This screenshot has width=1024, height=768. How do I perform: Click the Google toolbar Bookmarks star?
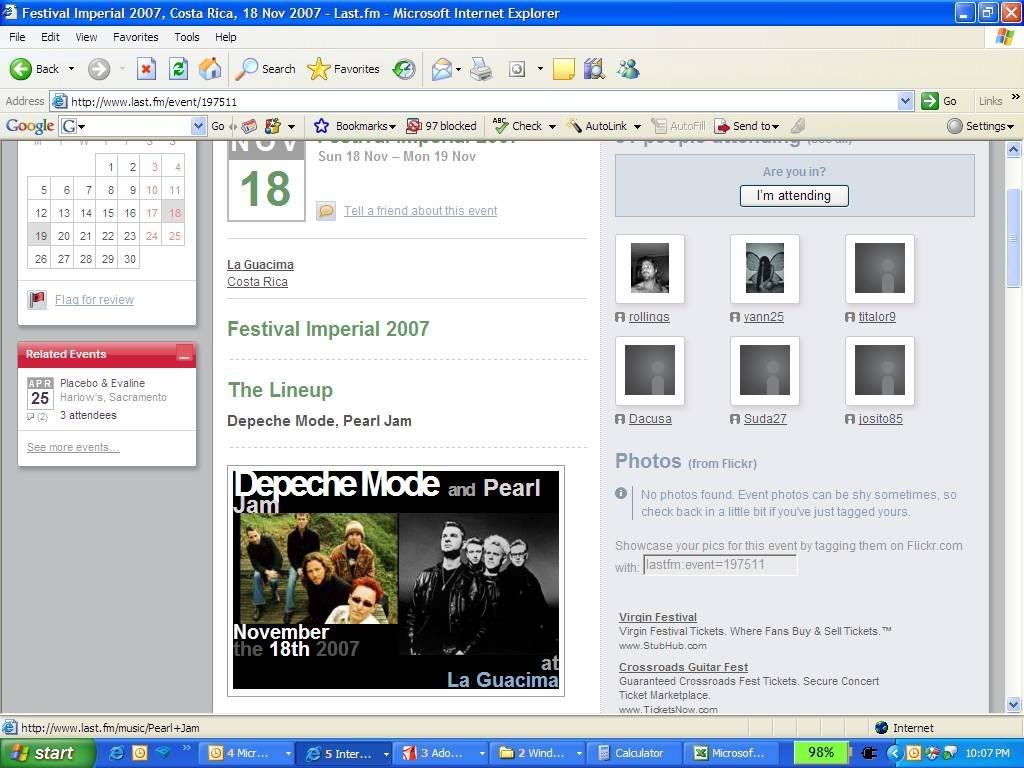coord(321,126)
